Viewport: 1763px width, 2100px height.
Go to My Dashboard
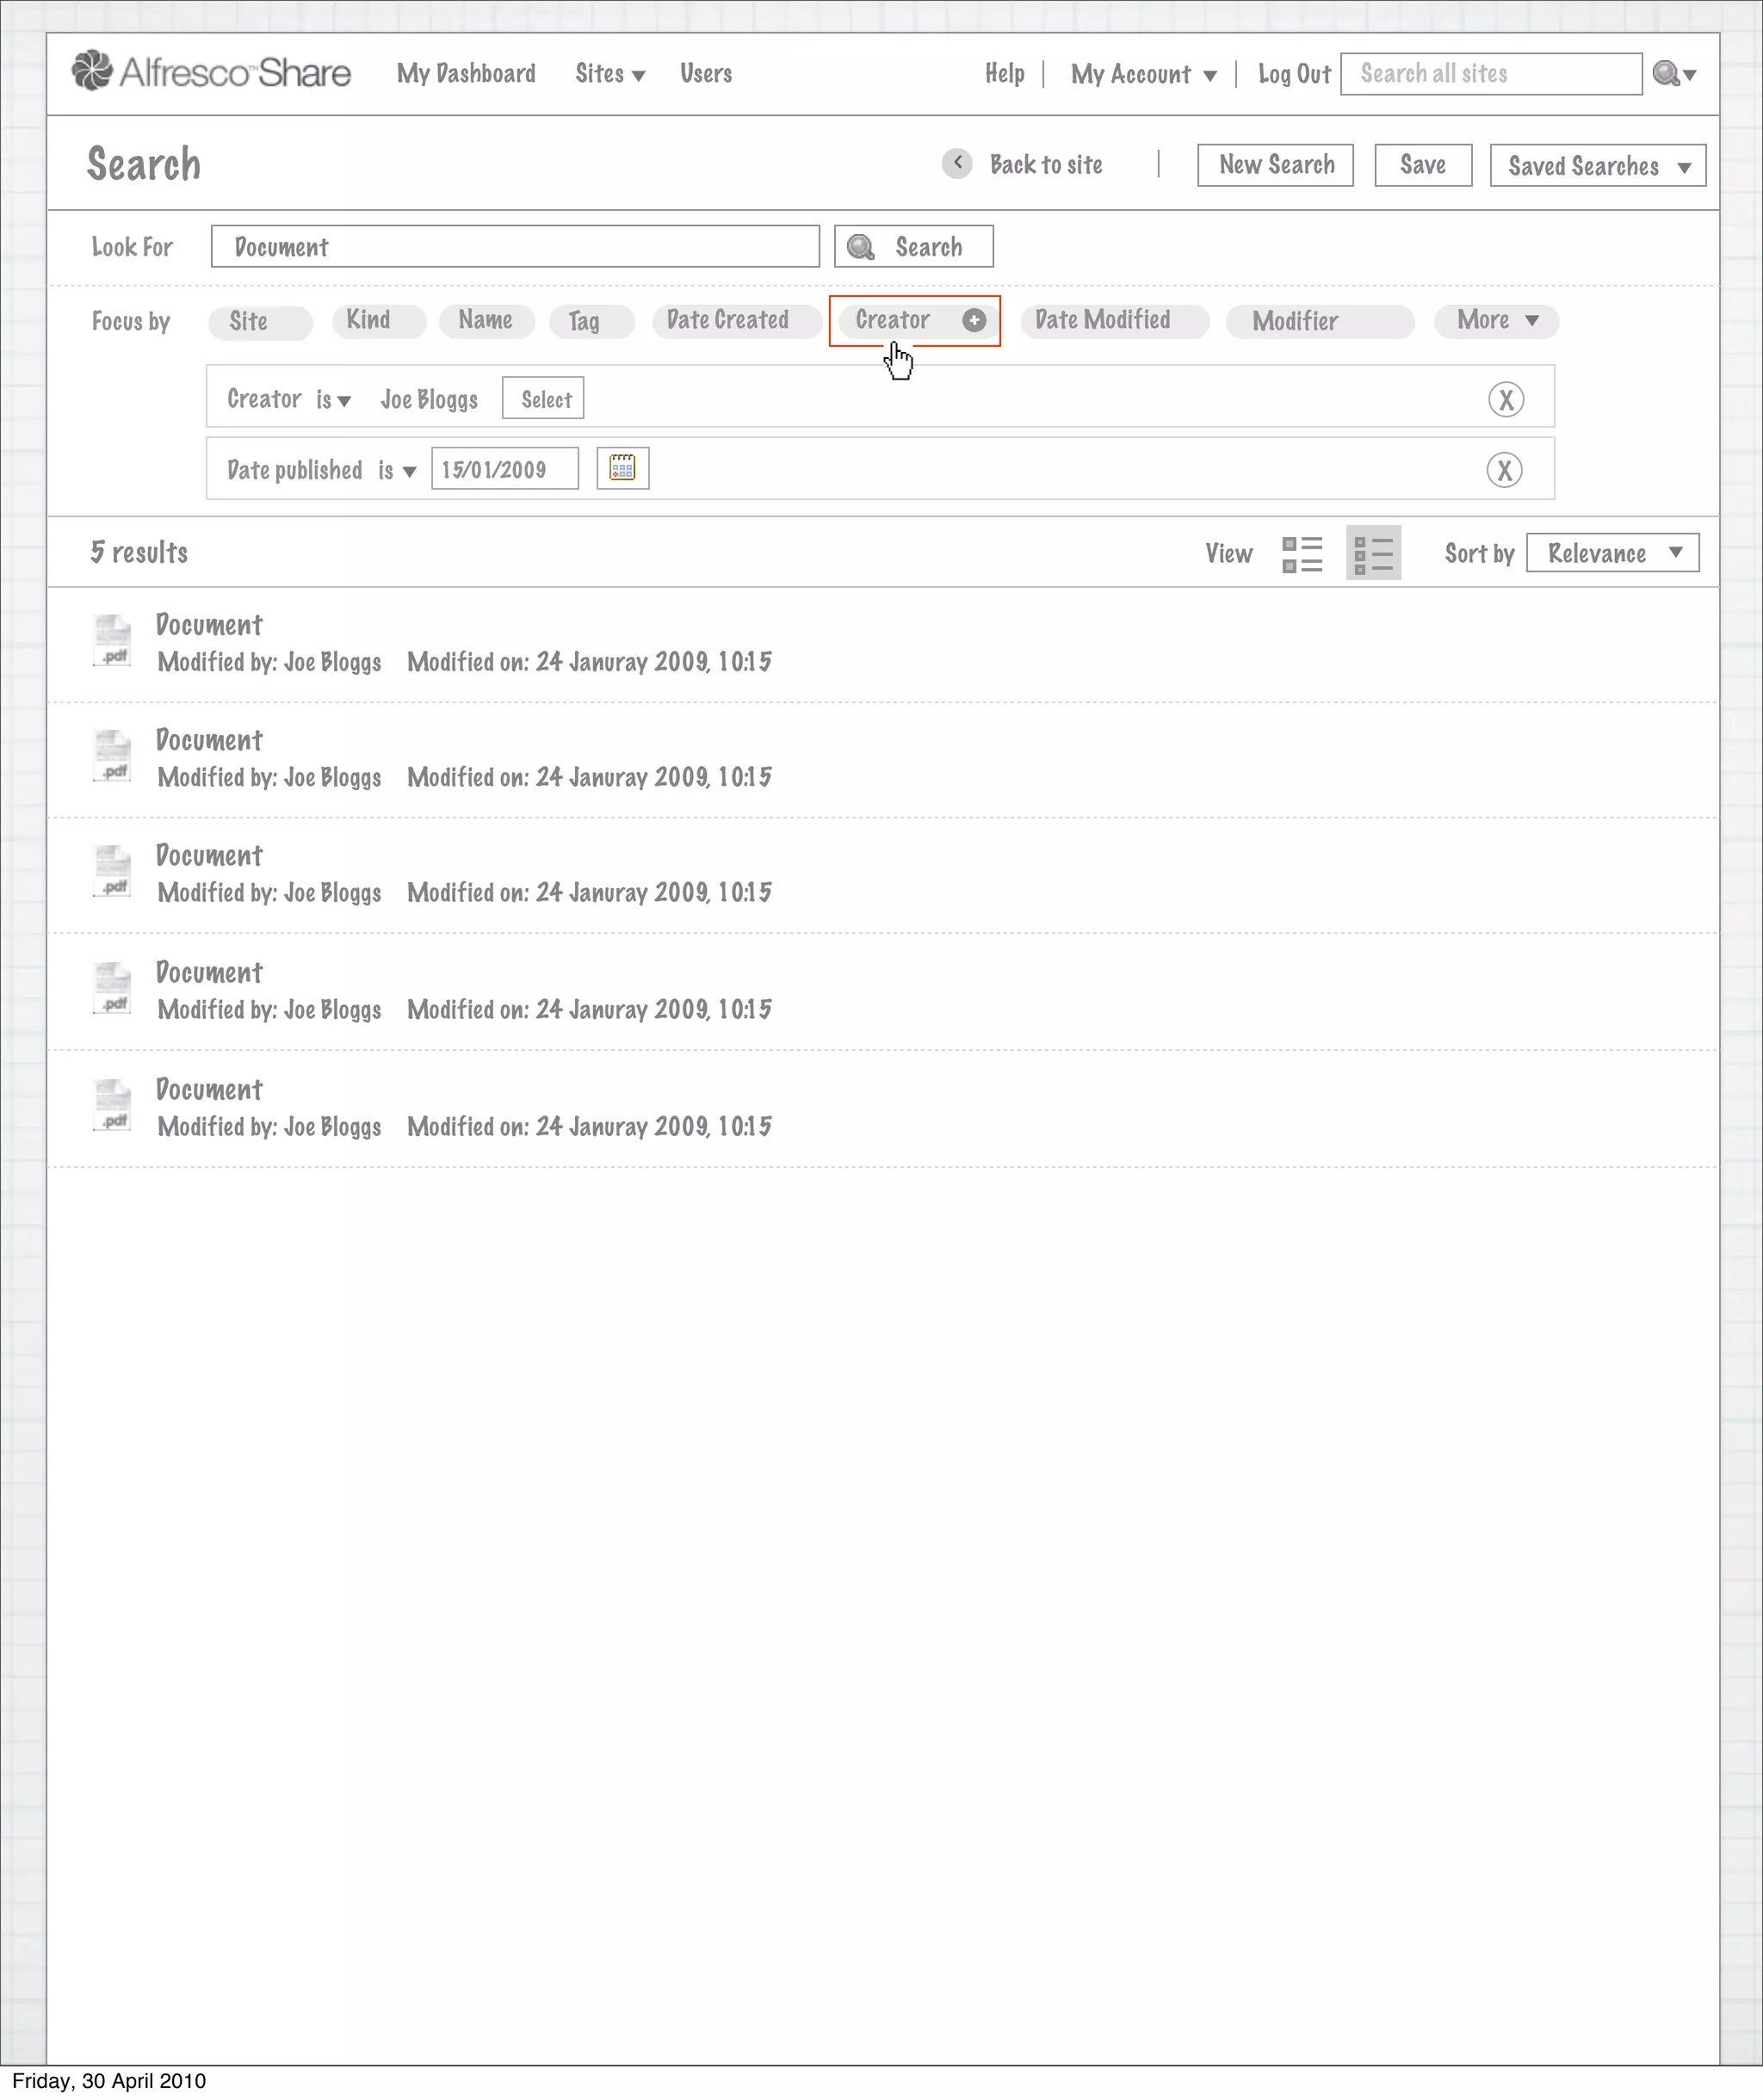click(x=466, y=74)
